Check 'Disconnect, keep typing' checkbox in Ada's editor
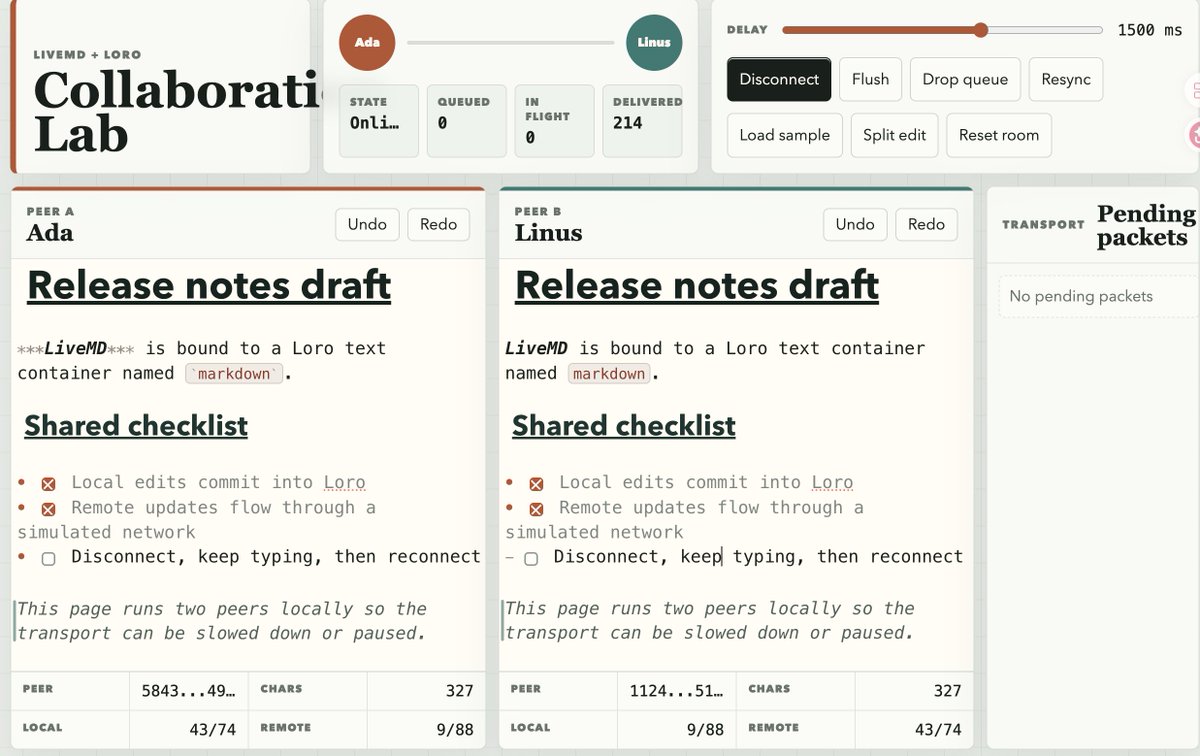This screenshot has width=1200, height=756. [x=48, y=559]
